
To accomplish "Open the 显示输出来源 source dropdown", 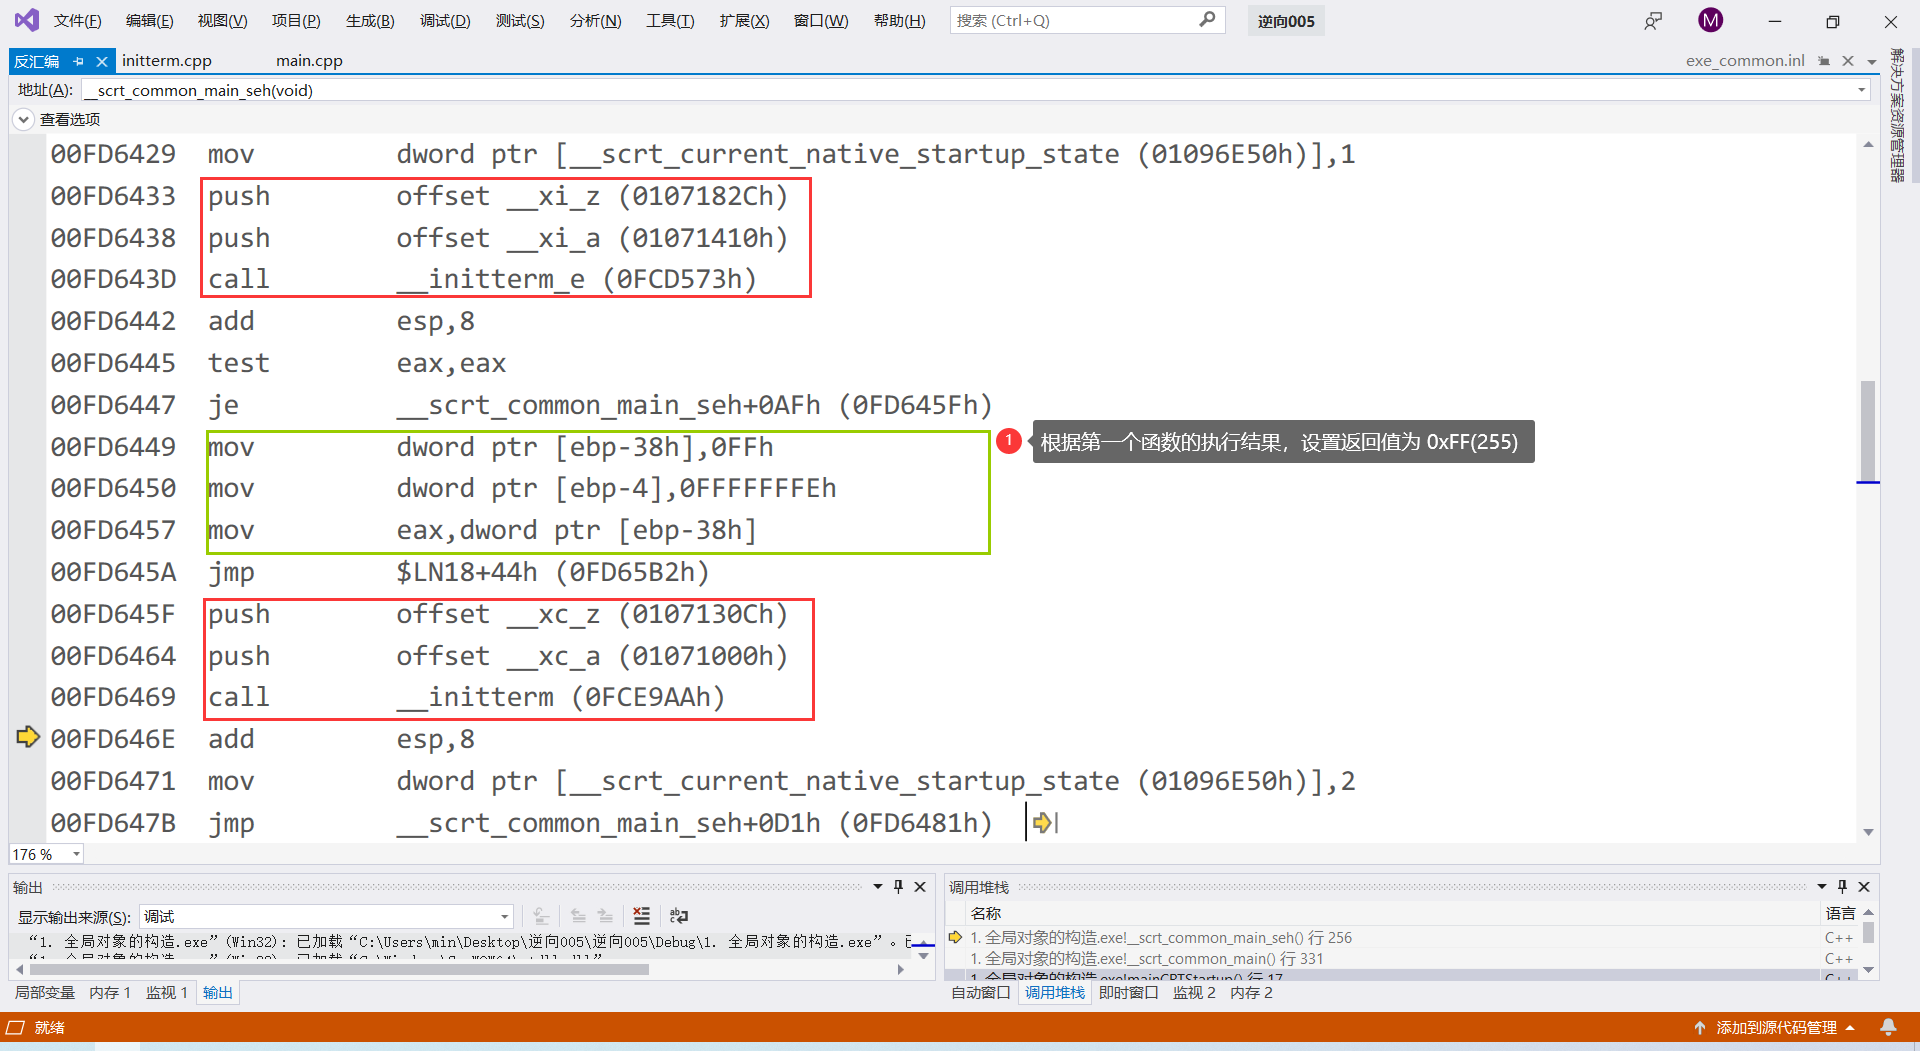I will click(x=504, y=917).
